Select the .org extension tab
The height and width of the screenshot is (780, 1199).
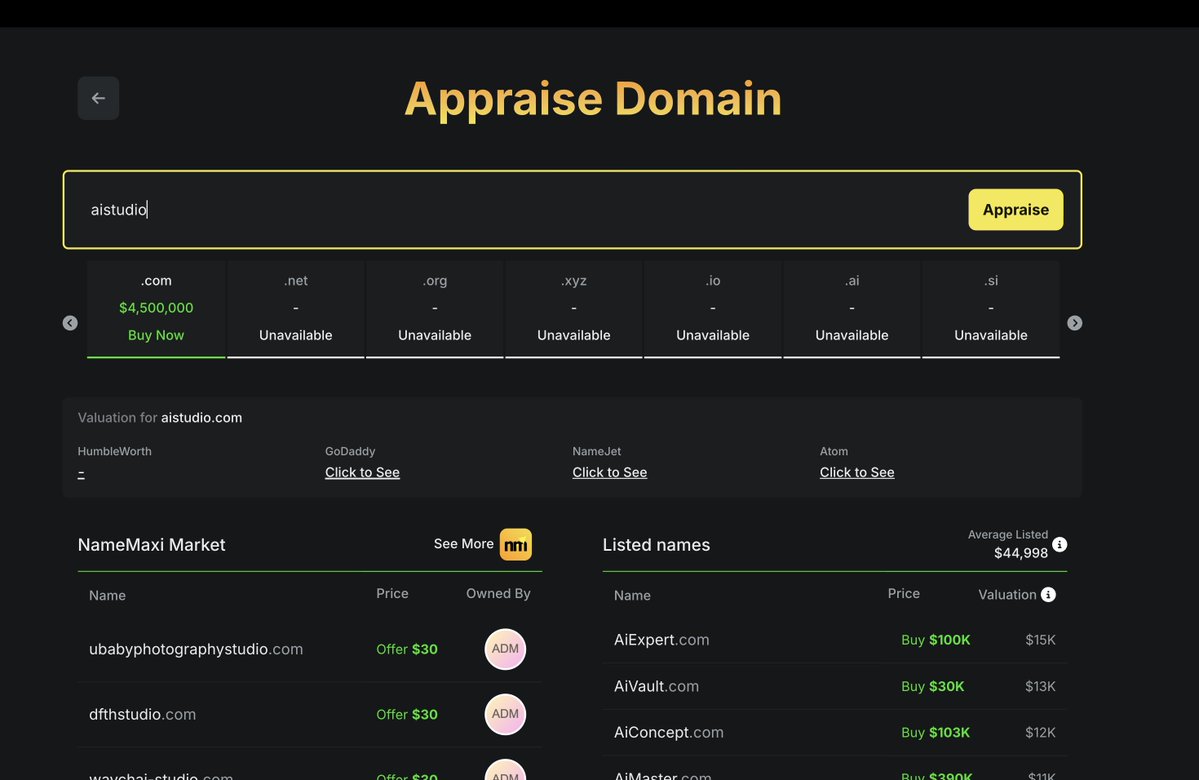(x=434, y=308)
